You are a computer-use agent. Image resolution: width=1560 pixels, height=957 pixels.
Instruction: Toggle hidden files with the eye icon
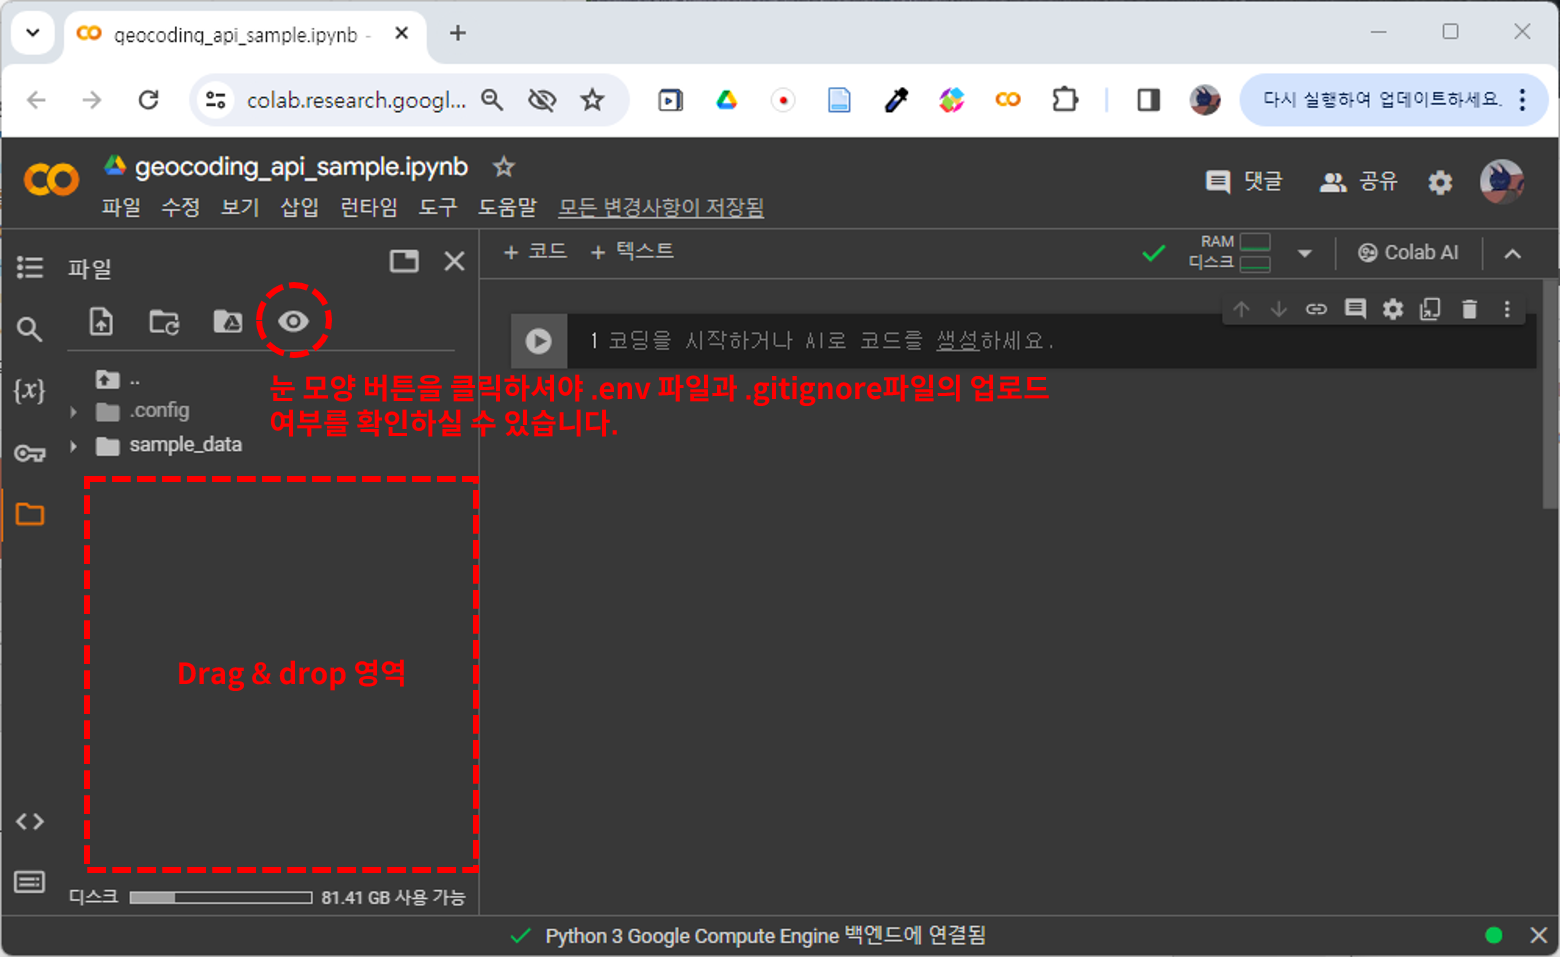click(293, 321)
